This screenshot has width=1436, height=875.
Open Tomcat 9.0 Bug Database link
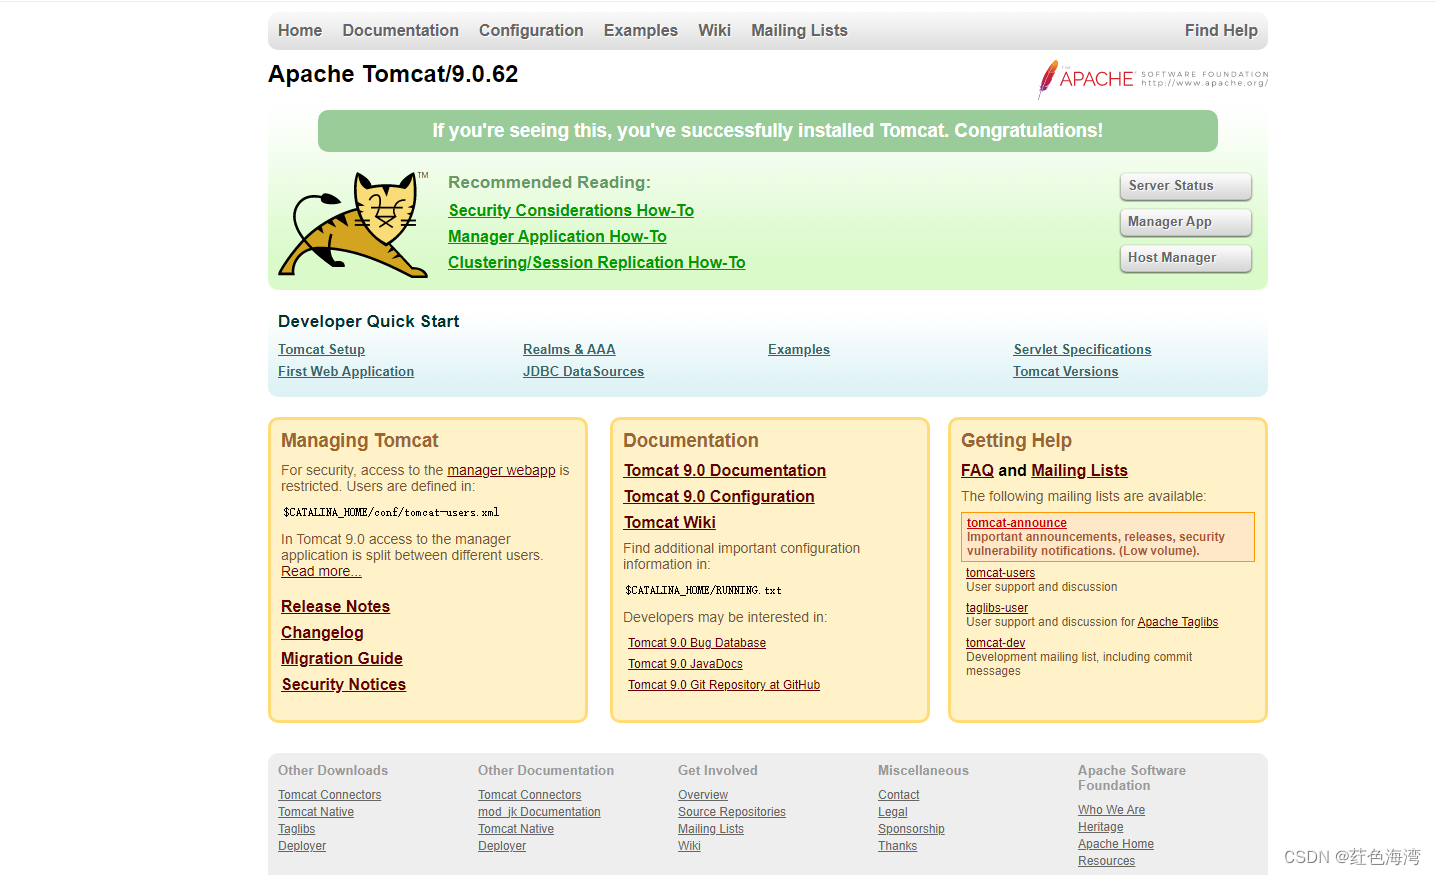pyautogui.click(x=697, y=643)
